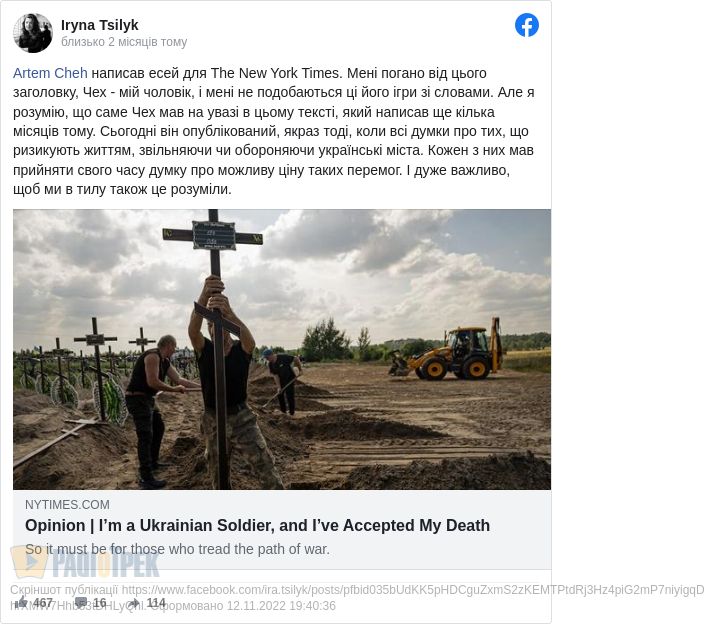Click the post body text paragraph
The width and height of the screenshot is (720, 624).
point(274,131)
